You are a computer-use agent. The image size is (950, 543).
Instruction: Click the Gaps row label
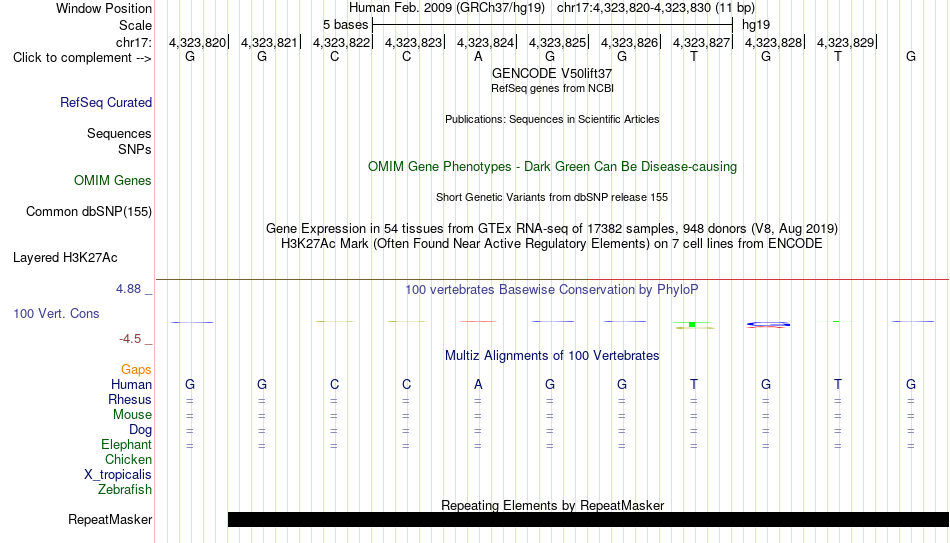click(136, 370)
